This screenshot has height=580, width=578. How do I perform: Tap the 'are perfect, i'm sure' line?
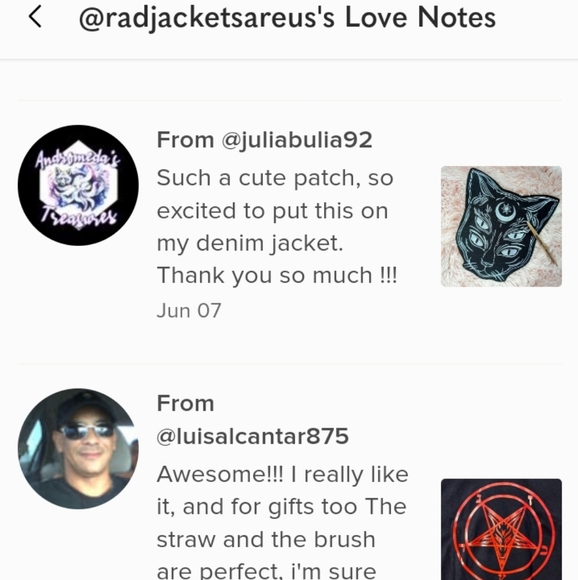point(266,571)
